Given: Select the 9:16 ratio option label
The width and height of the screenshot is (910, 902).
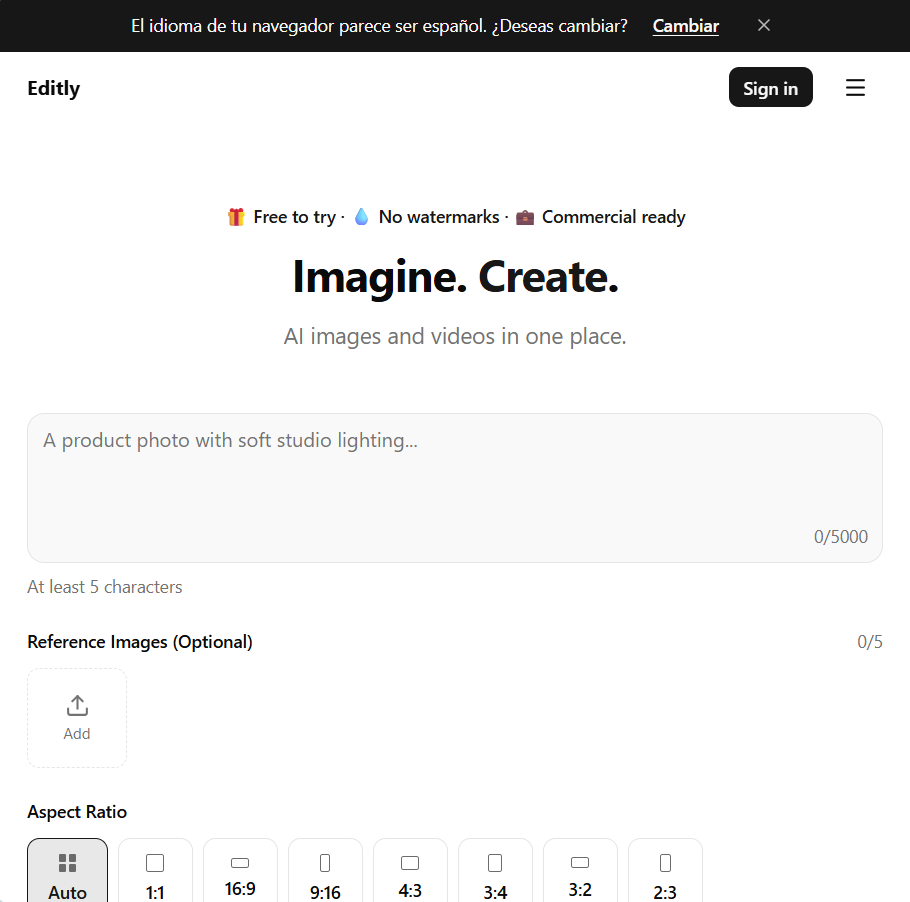Looking at the screenshot, I should tap(325, 892).
